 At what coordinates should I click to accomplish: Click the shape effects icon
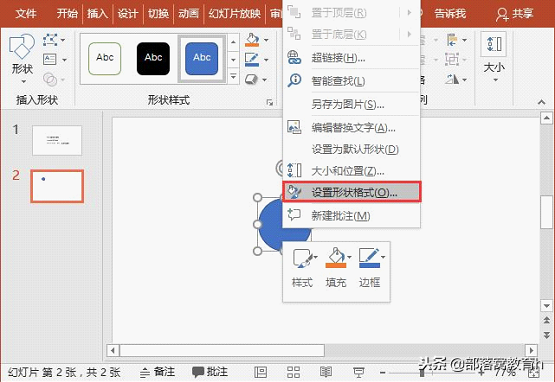click(251, 79)
